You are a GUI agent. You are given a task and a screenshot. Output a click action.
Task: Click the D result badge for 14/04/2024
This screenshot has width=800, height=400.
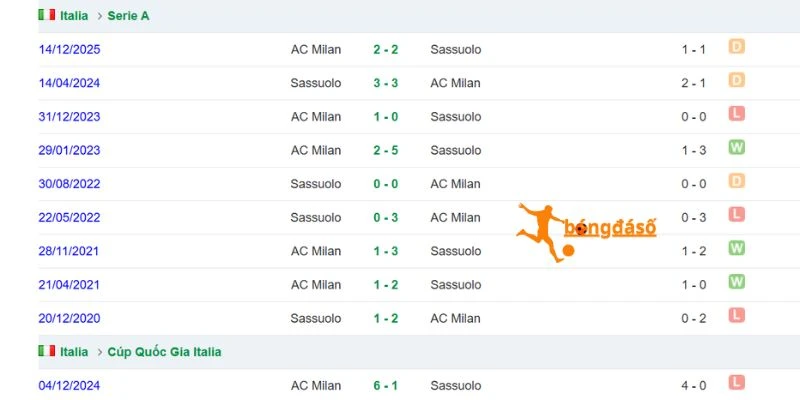(x=736, y=80)
